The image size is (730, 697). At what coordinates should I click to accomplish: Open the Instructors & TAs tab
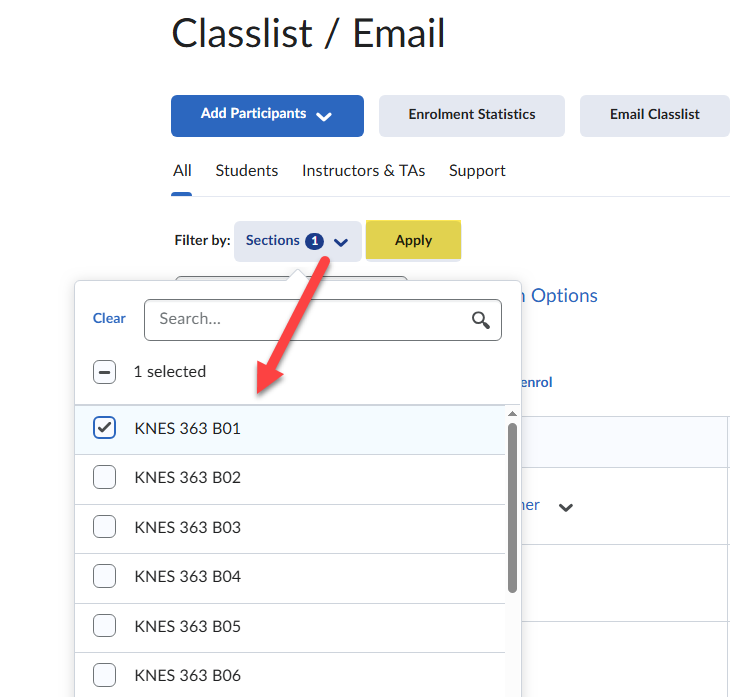pyautogui.click(x=363, y=171)
